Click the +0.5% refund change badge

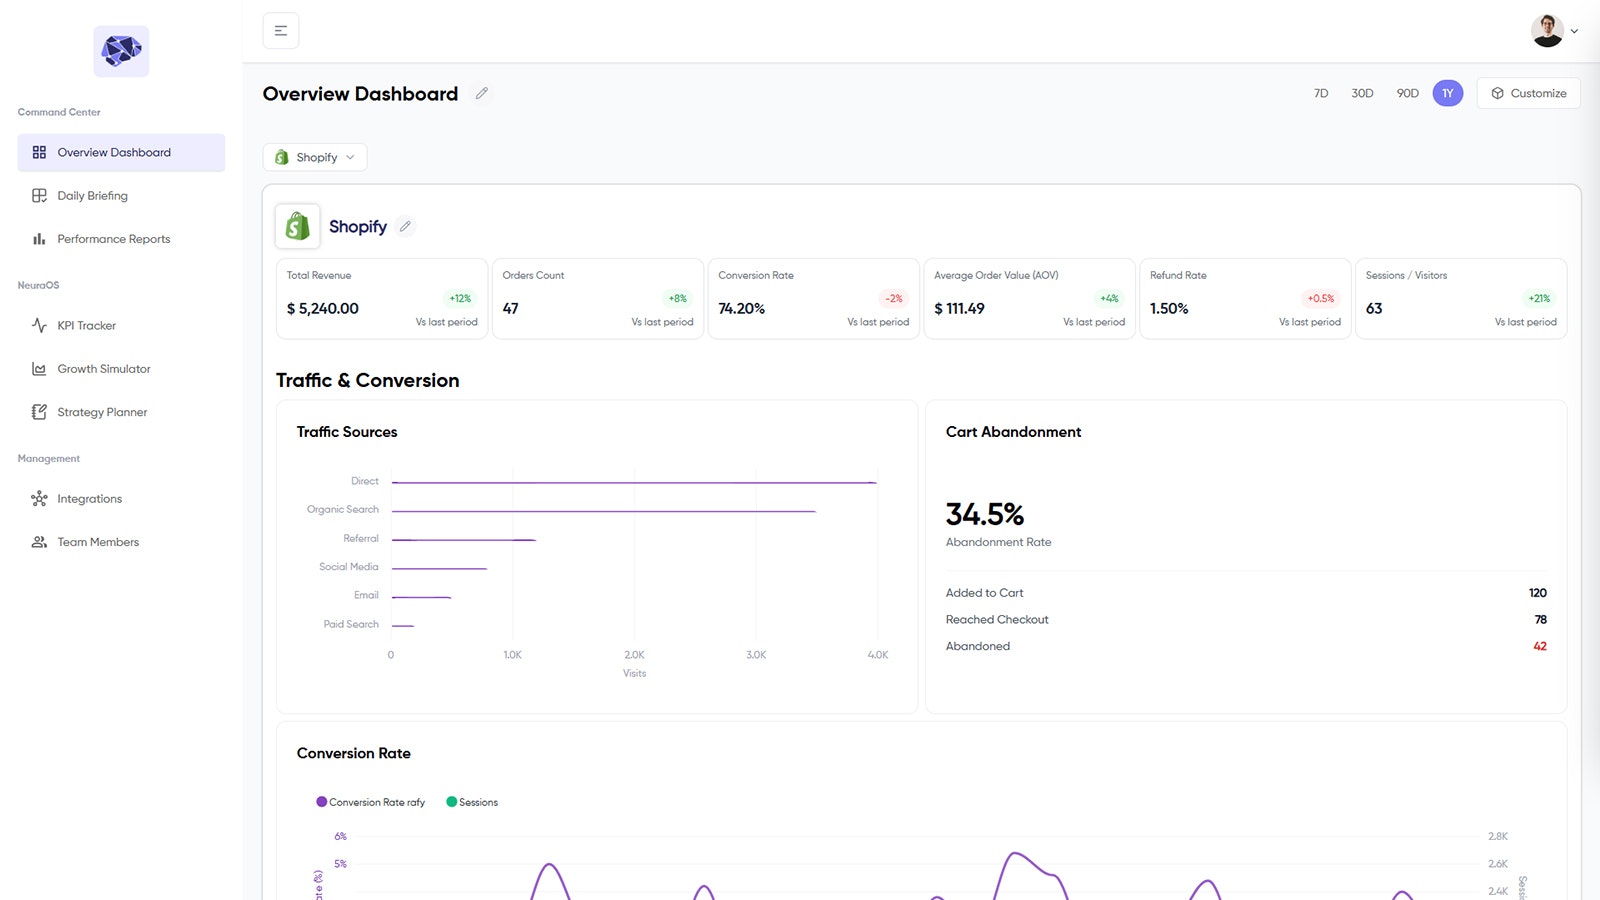[x=1321, y=298]
